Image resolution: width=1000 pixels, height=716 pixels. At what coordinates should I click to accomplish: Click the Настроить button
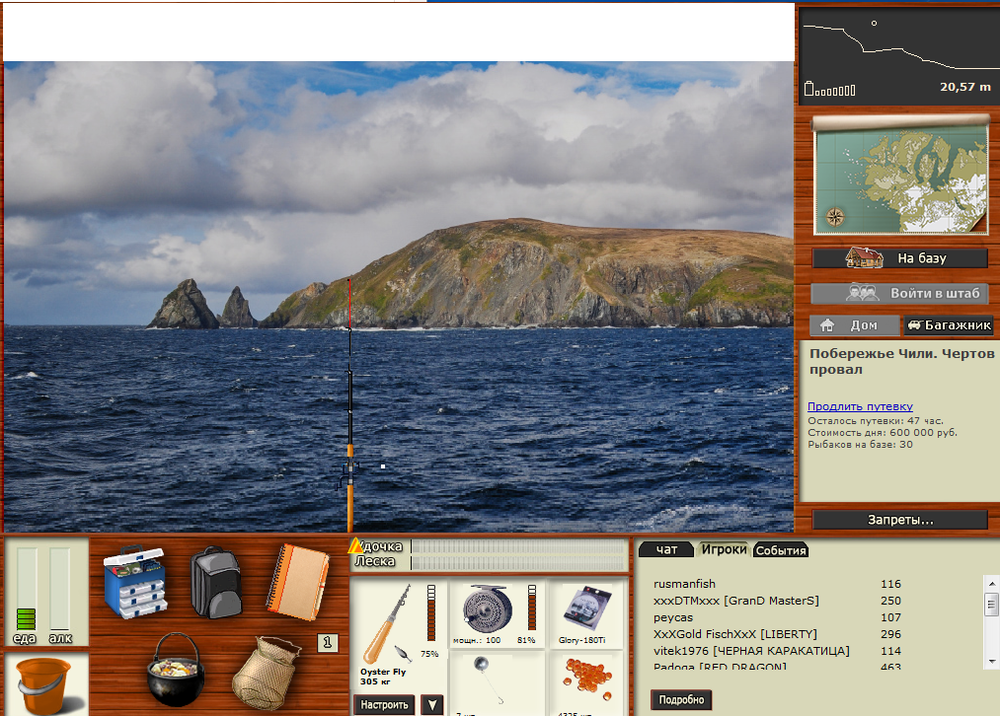click(x=384, y=705)
